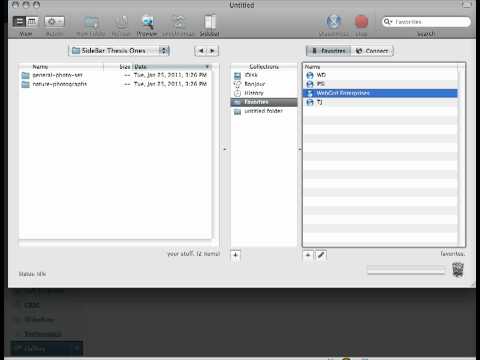The image size is (480, 360).
Task: Select iDisk in Collections
Action: point(264,75)
